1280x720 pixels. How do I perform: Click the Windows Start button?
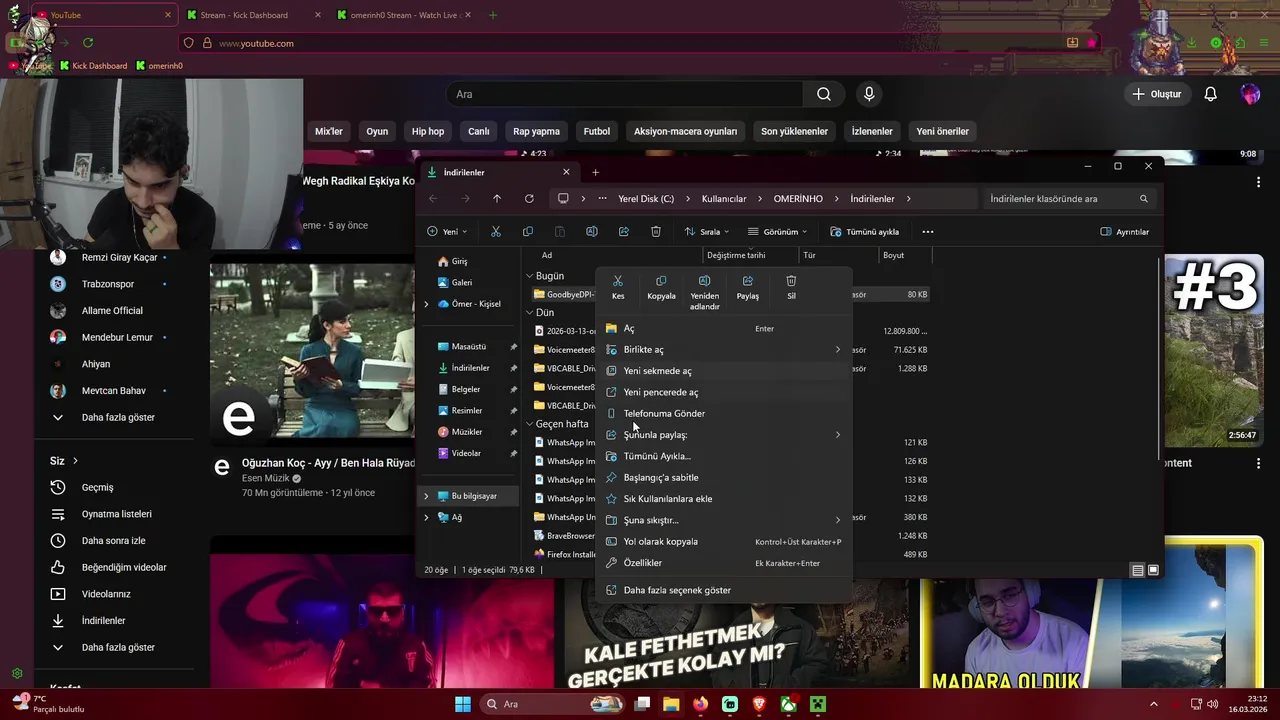click(463, 704)
